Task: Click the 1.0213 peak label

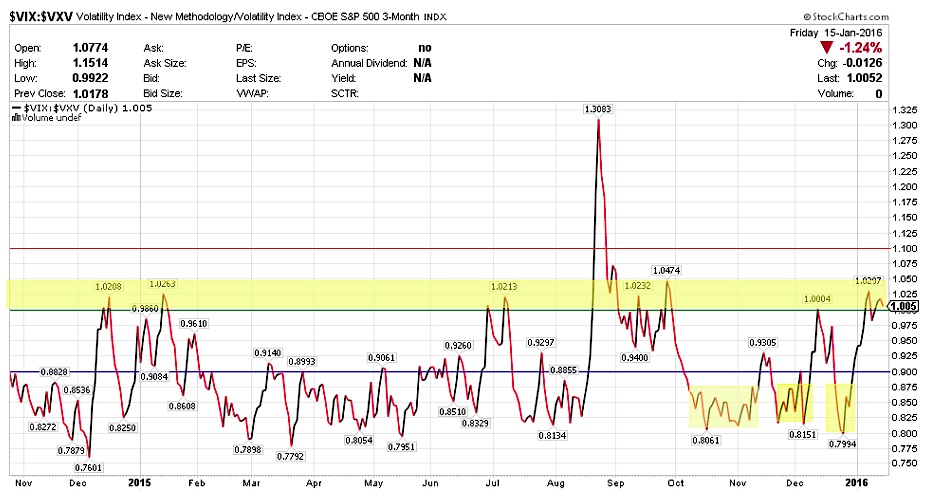Action: click(x=504, y=286)
